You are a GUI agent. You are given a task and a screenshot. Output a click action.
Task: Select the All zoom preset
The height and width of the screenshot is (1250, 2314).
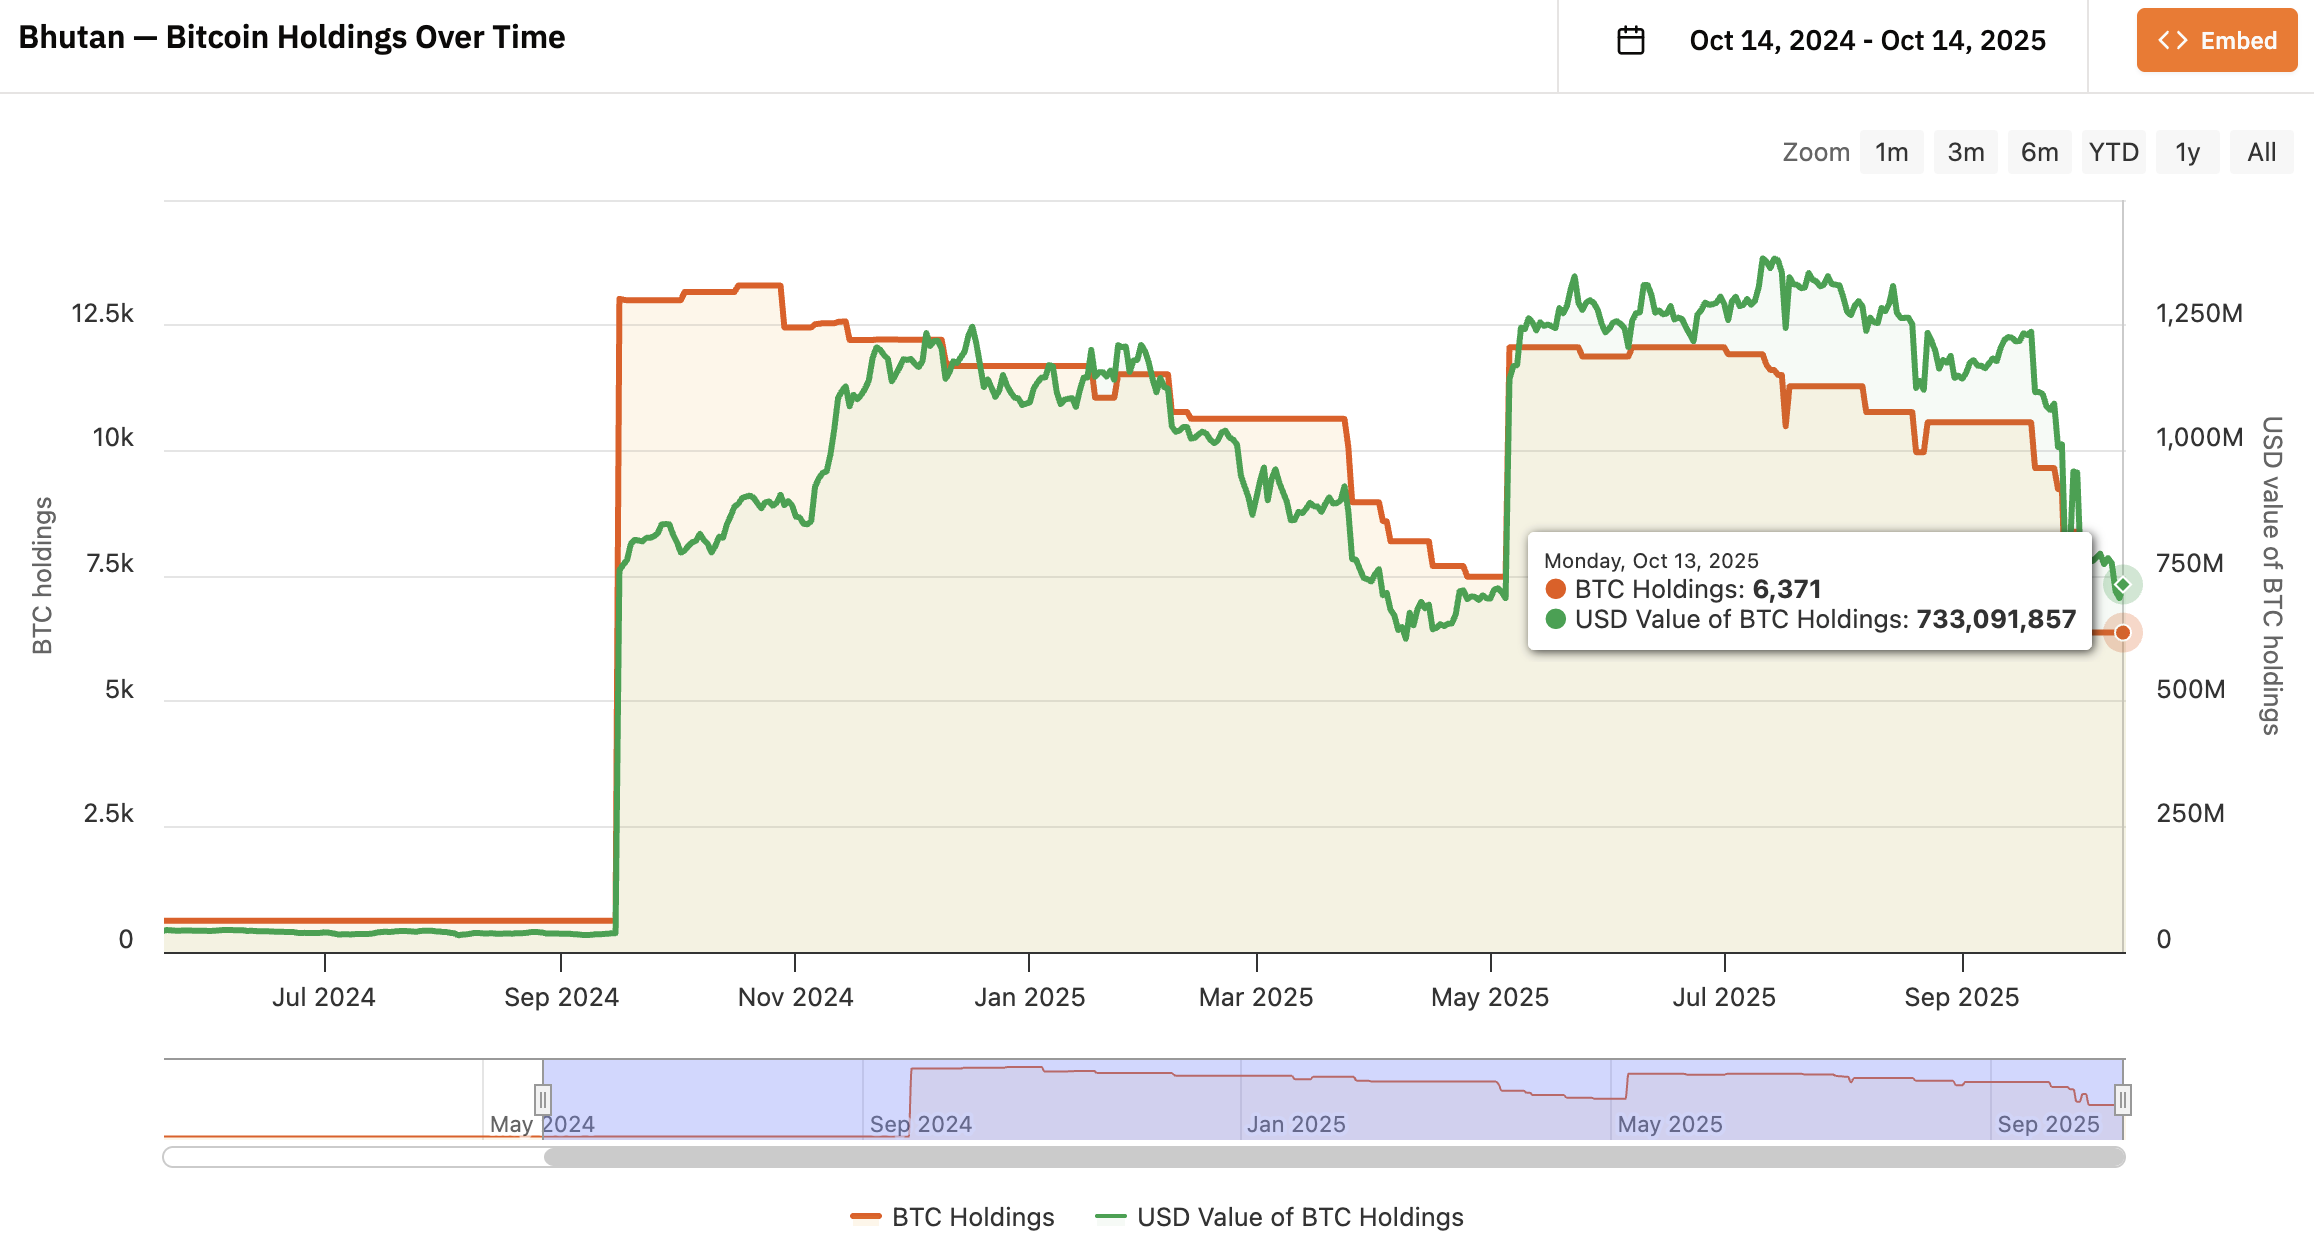tap(2261, 151)
